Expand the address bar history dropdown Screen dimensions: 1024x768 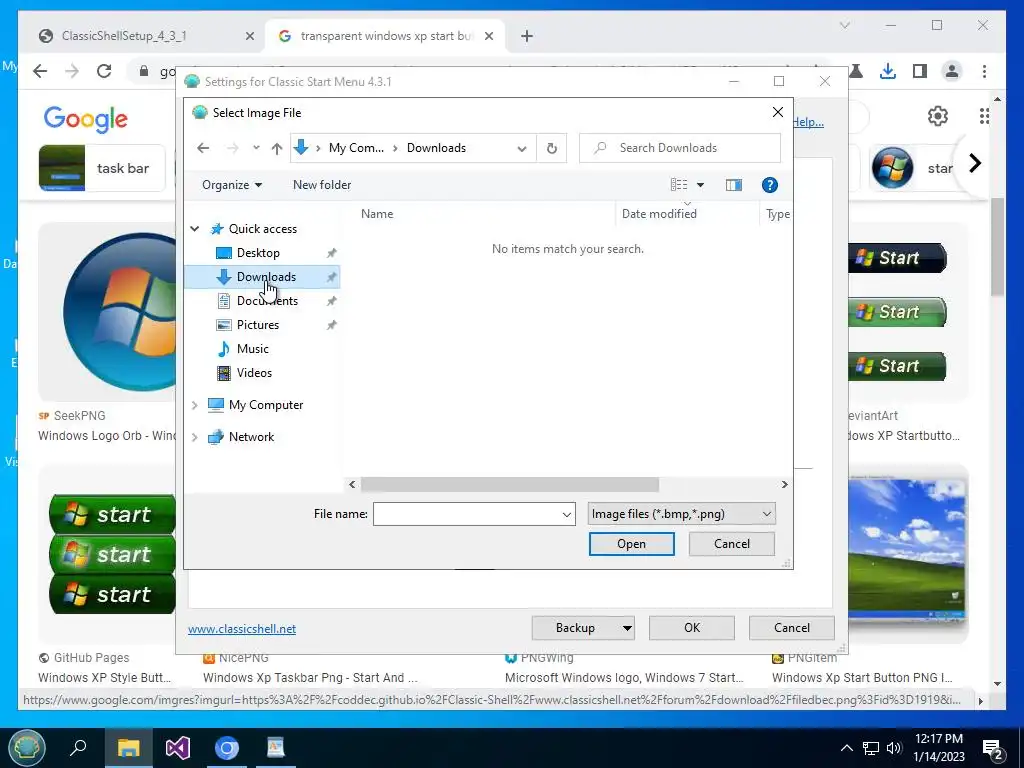522,148
